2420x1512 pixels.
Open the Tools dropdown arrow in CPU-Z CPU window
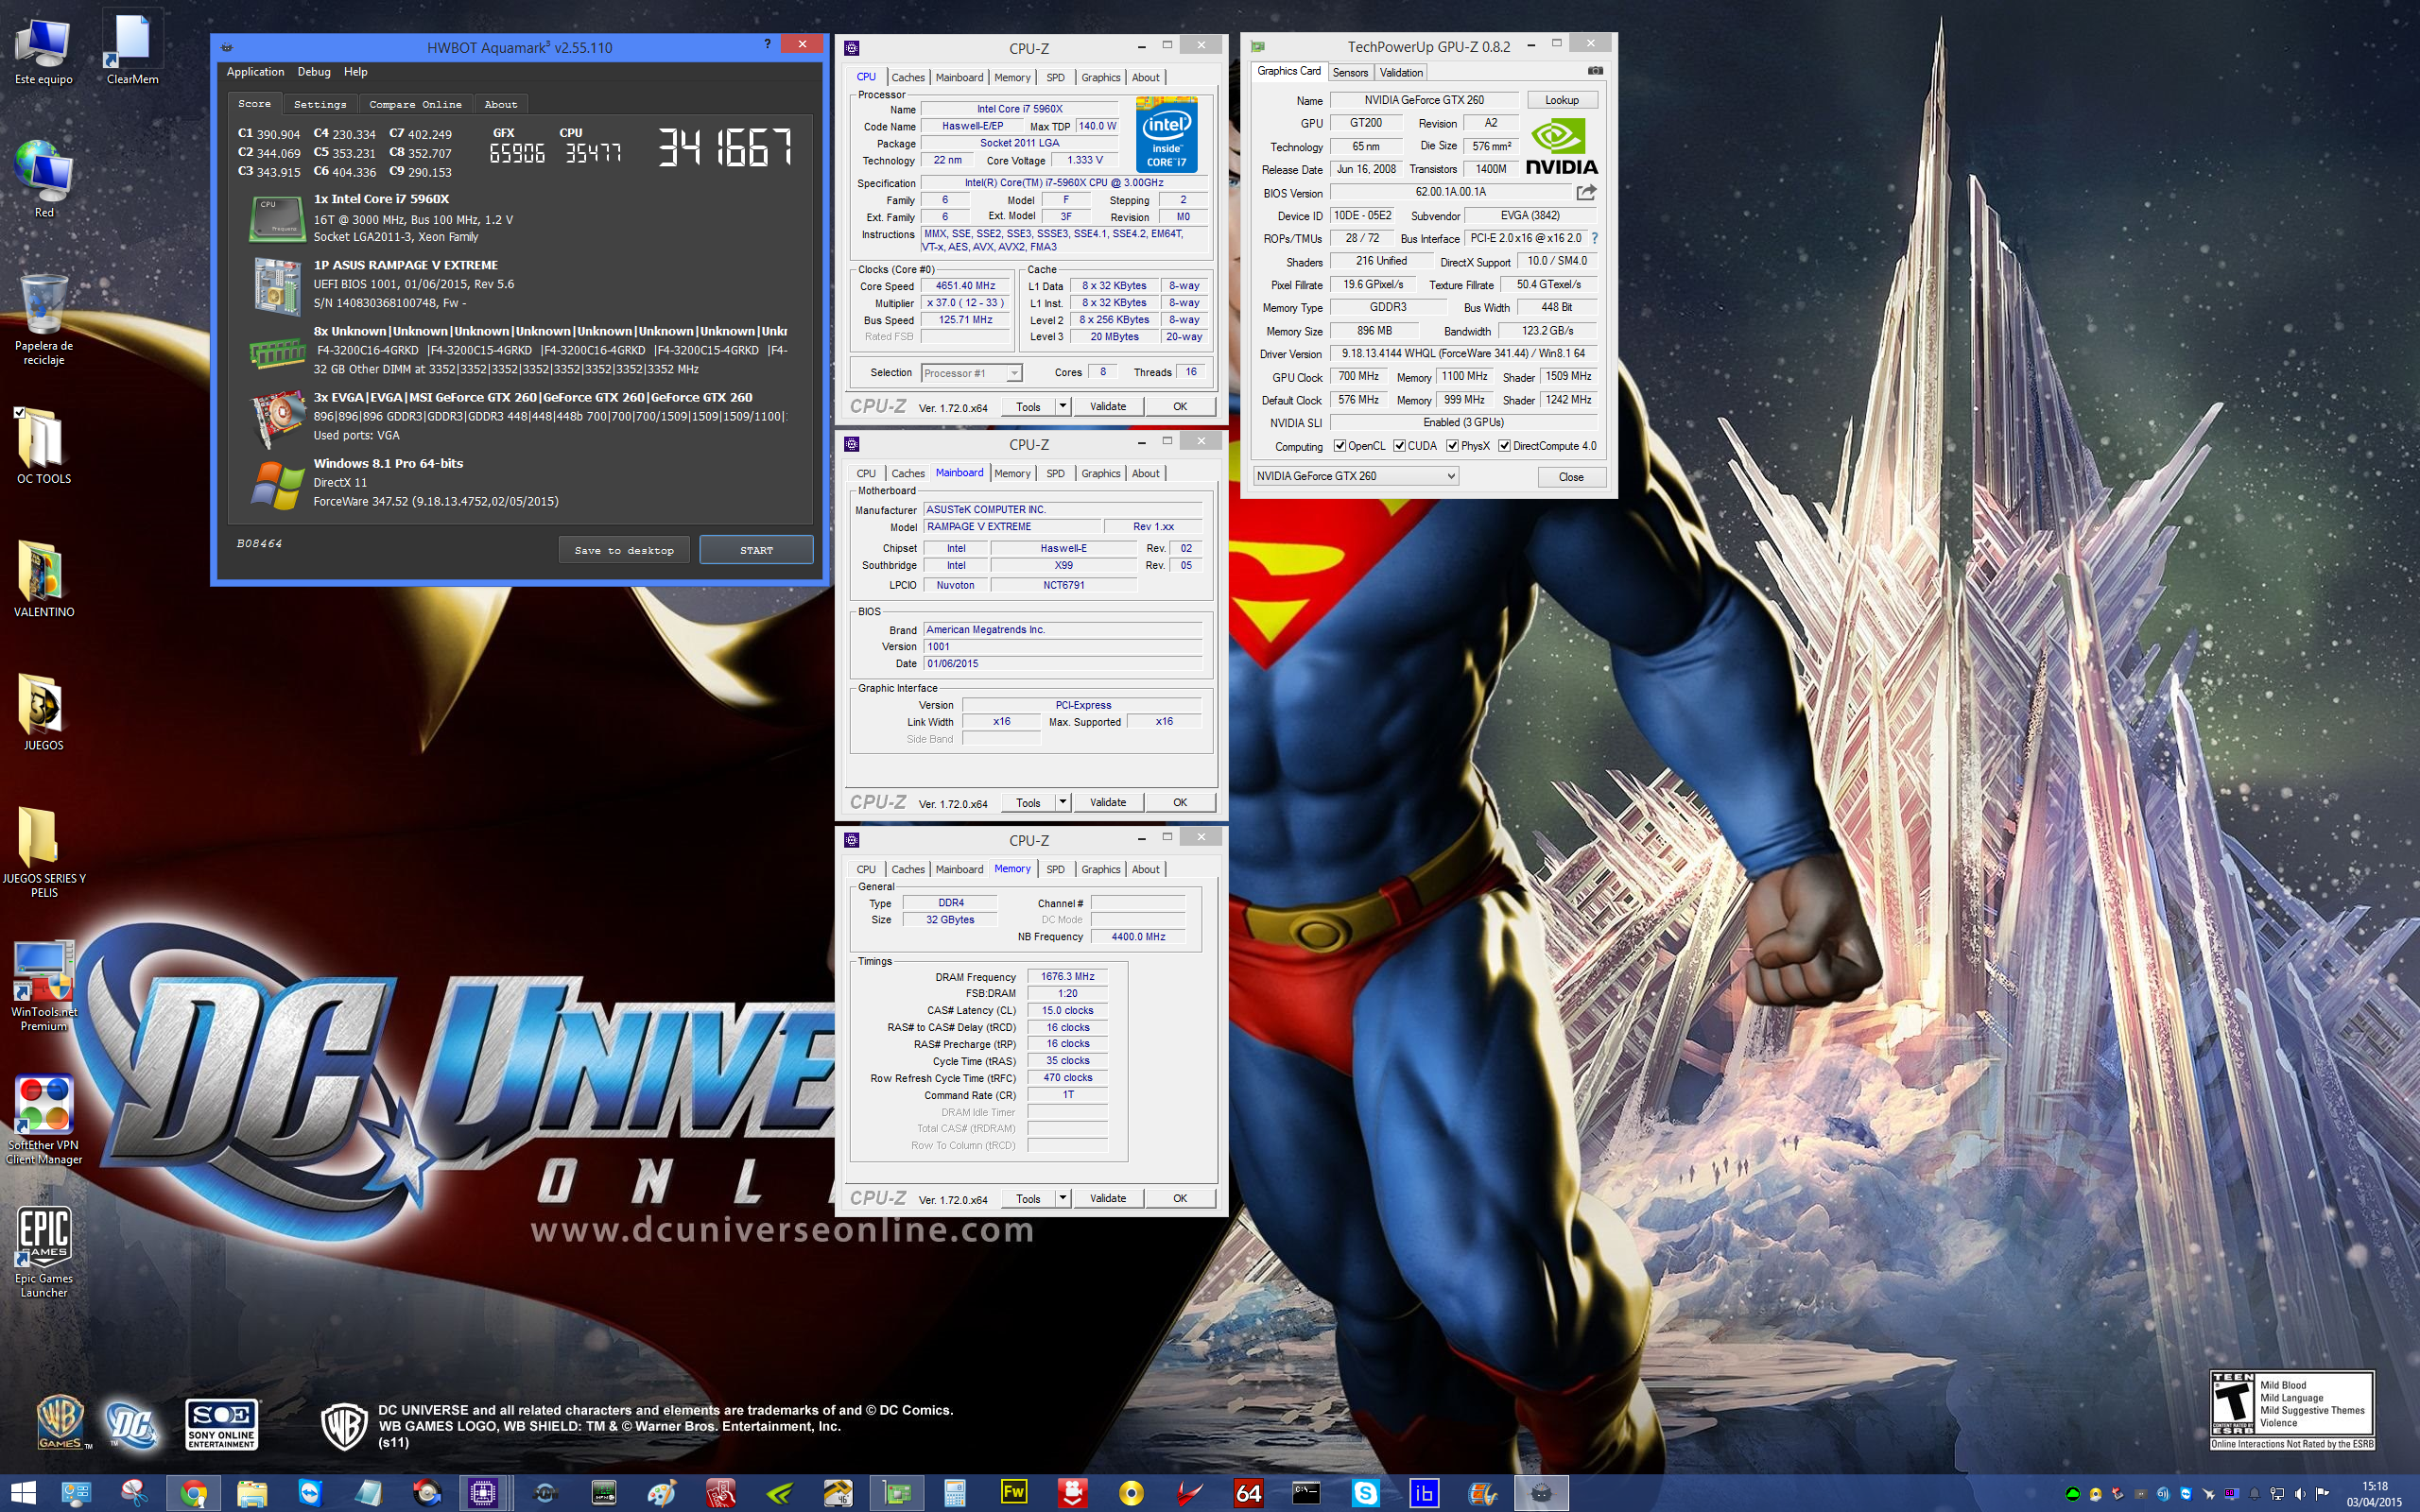pos(1062,406)
